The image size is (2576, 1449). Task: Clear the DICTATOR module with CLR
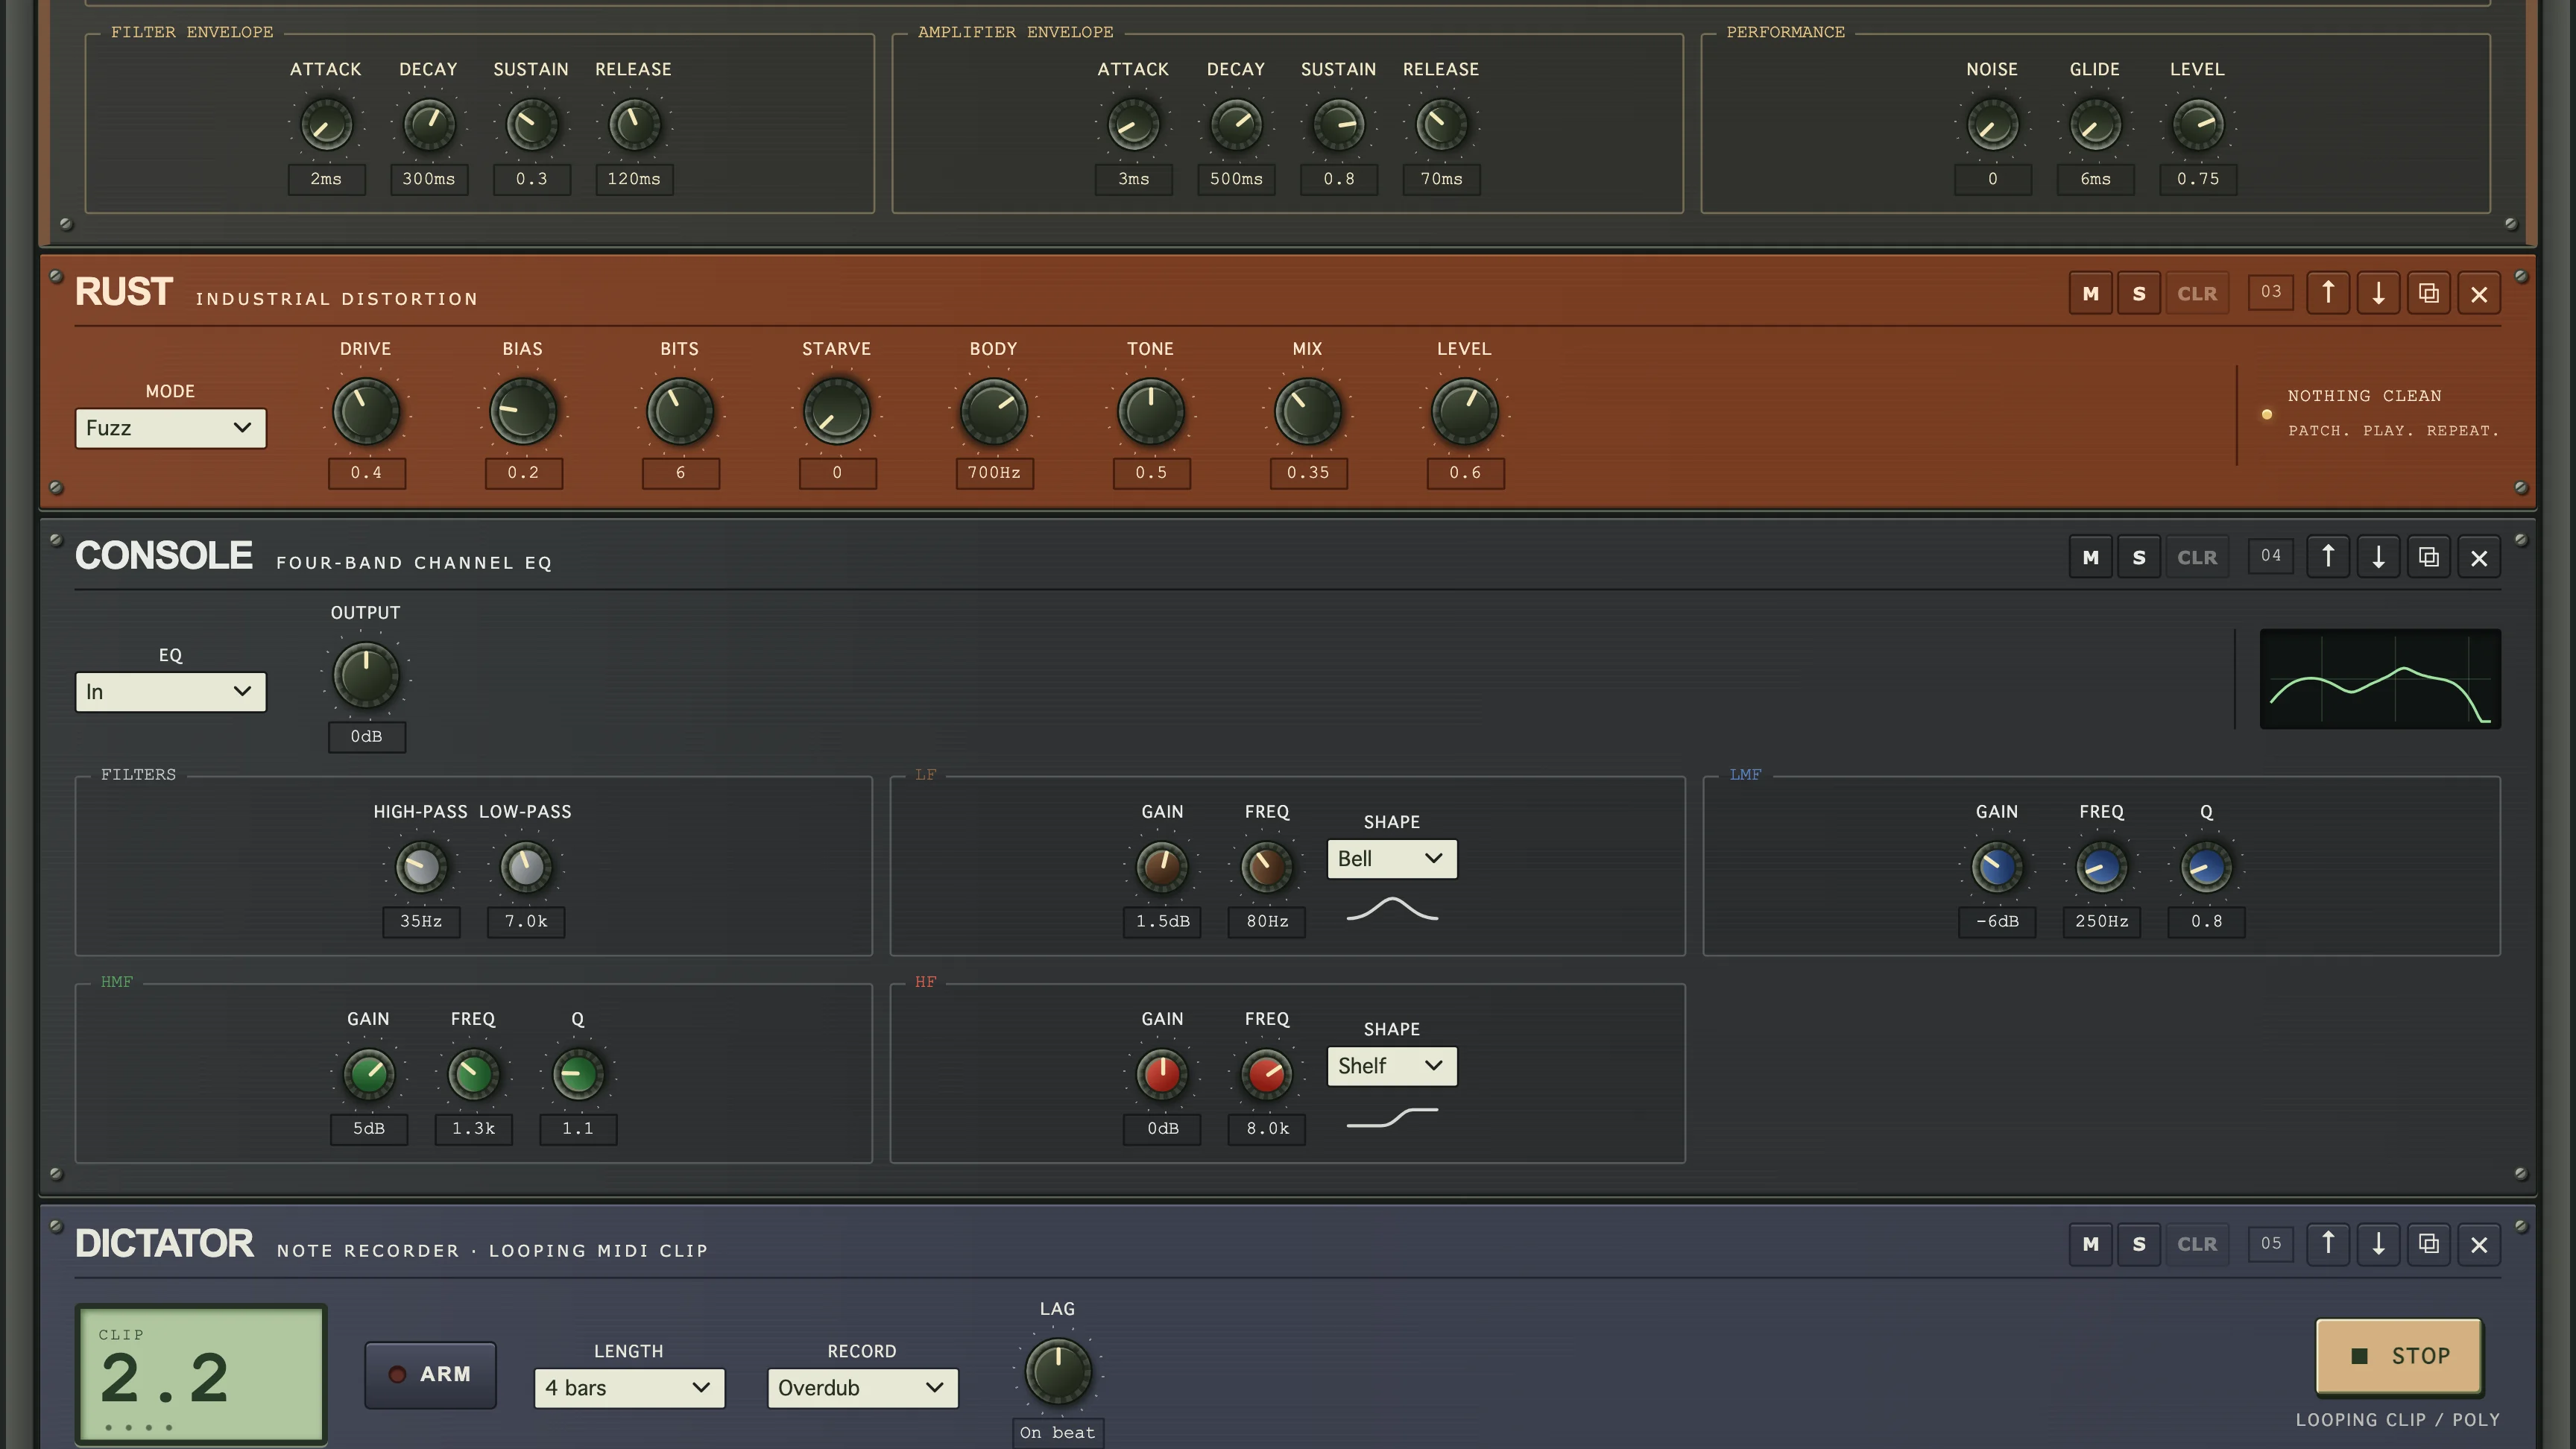pyautogui.click(x=2197, y=1244)
